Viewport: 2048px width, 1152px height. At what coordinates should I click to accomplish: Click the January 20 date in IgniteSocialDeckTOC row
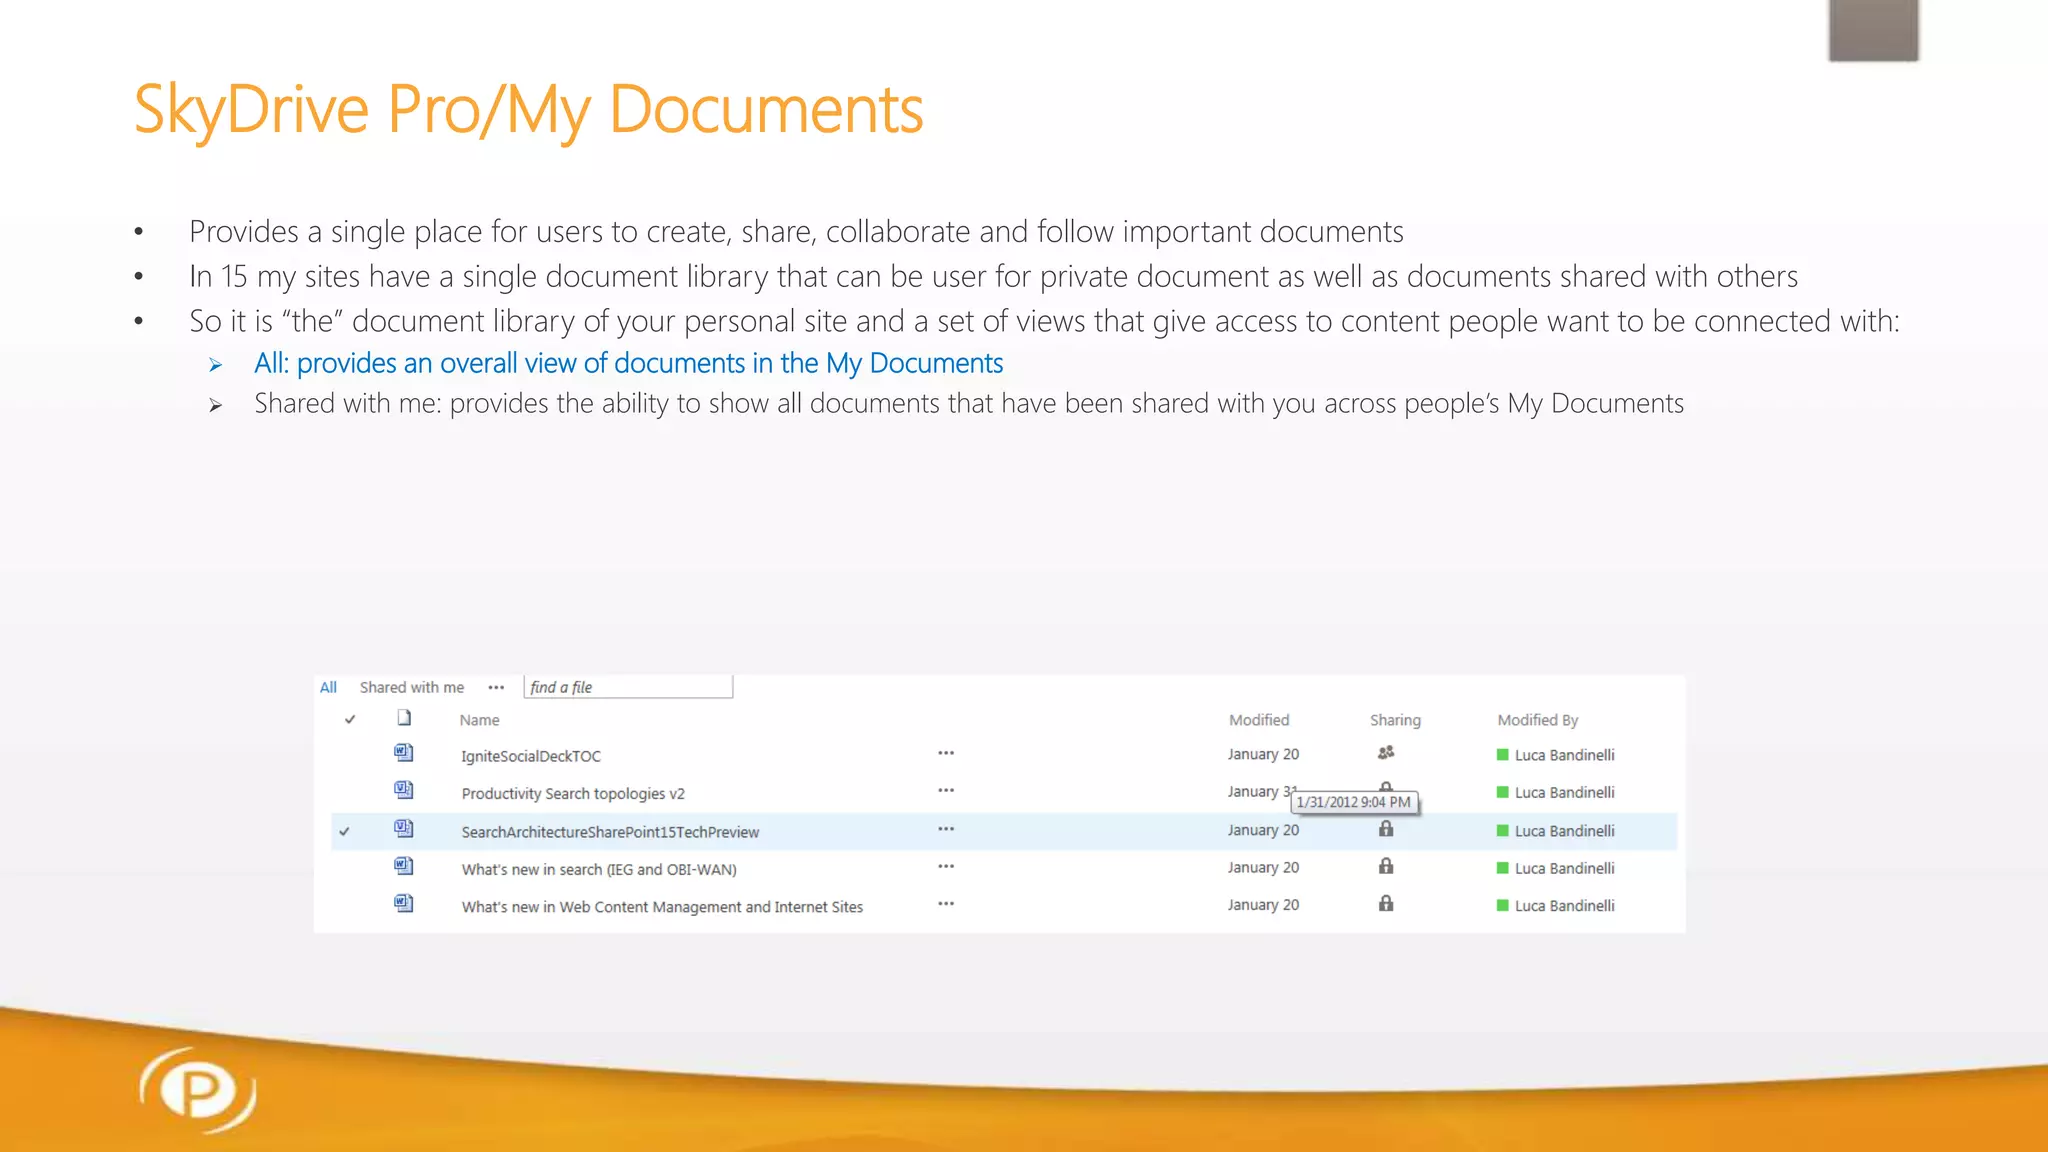click(x=1263, y=754)
